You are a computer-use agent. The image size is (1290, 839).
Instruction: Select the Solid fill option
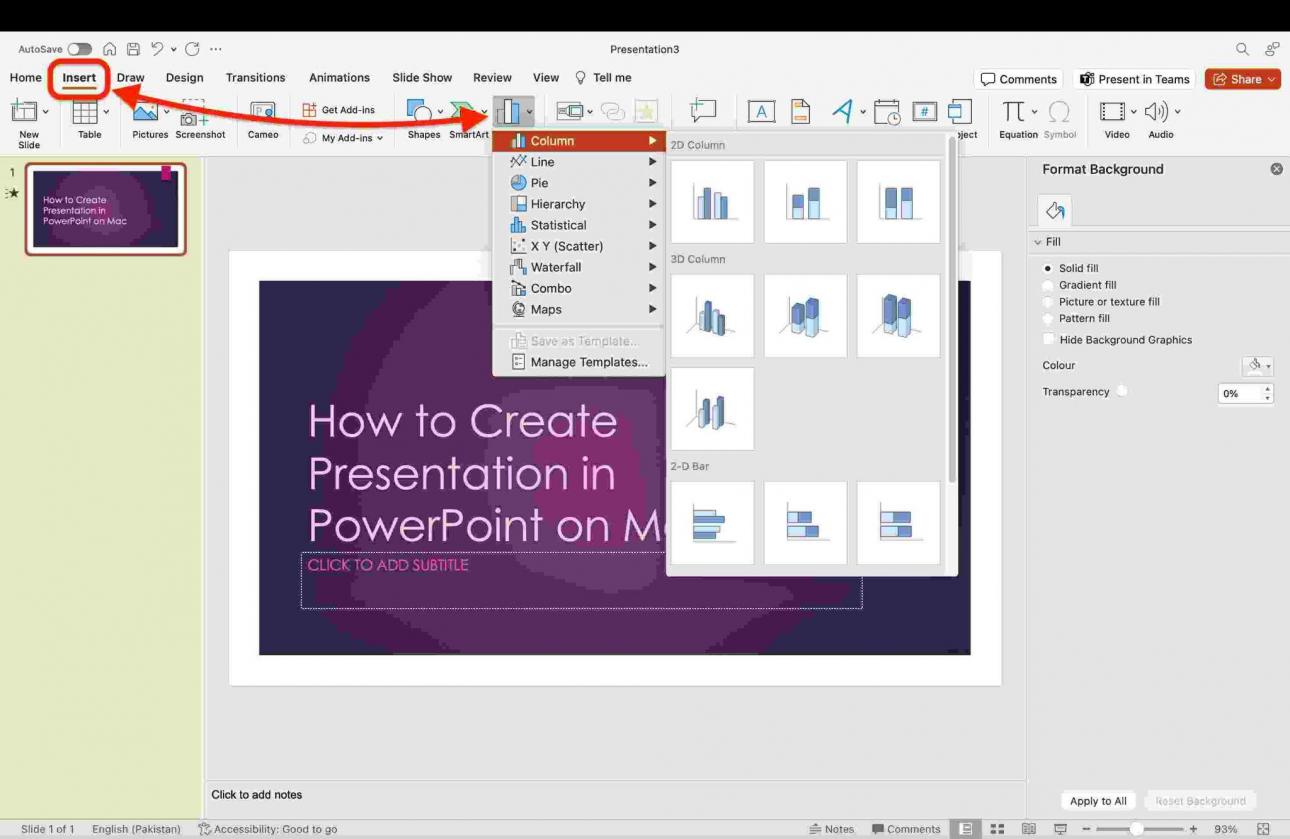click(x=1048, y=268)
